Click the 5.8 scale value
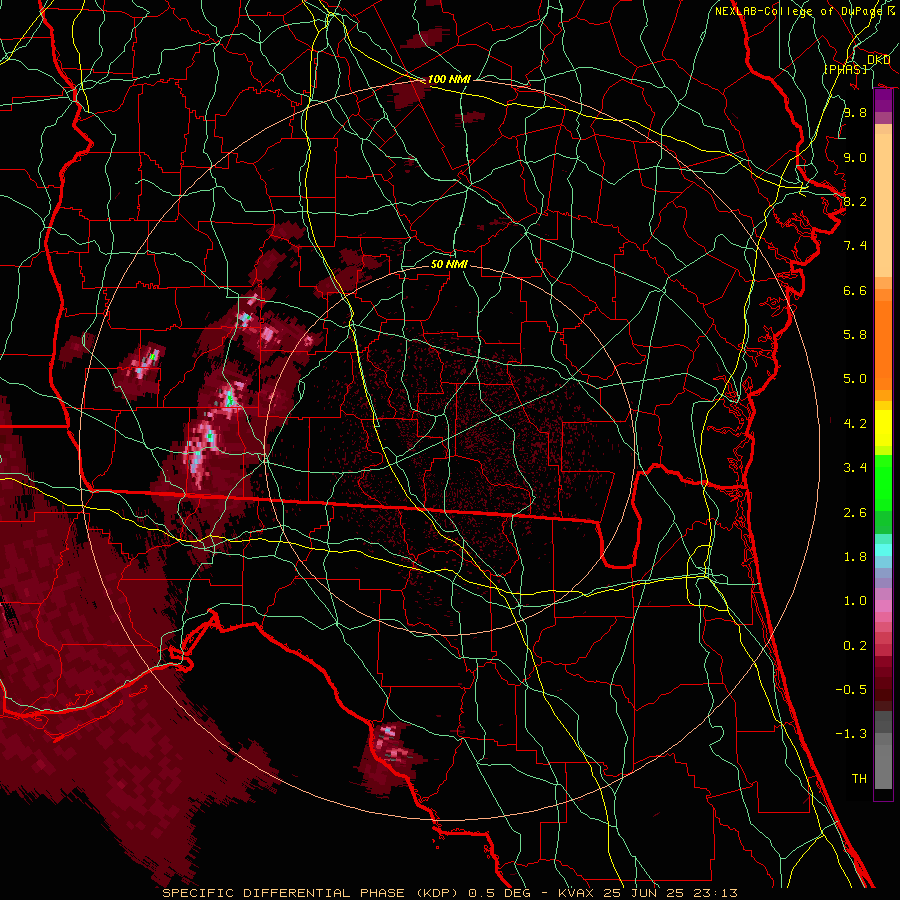This screenshot has width=900, height=900. tap(855, 335)
